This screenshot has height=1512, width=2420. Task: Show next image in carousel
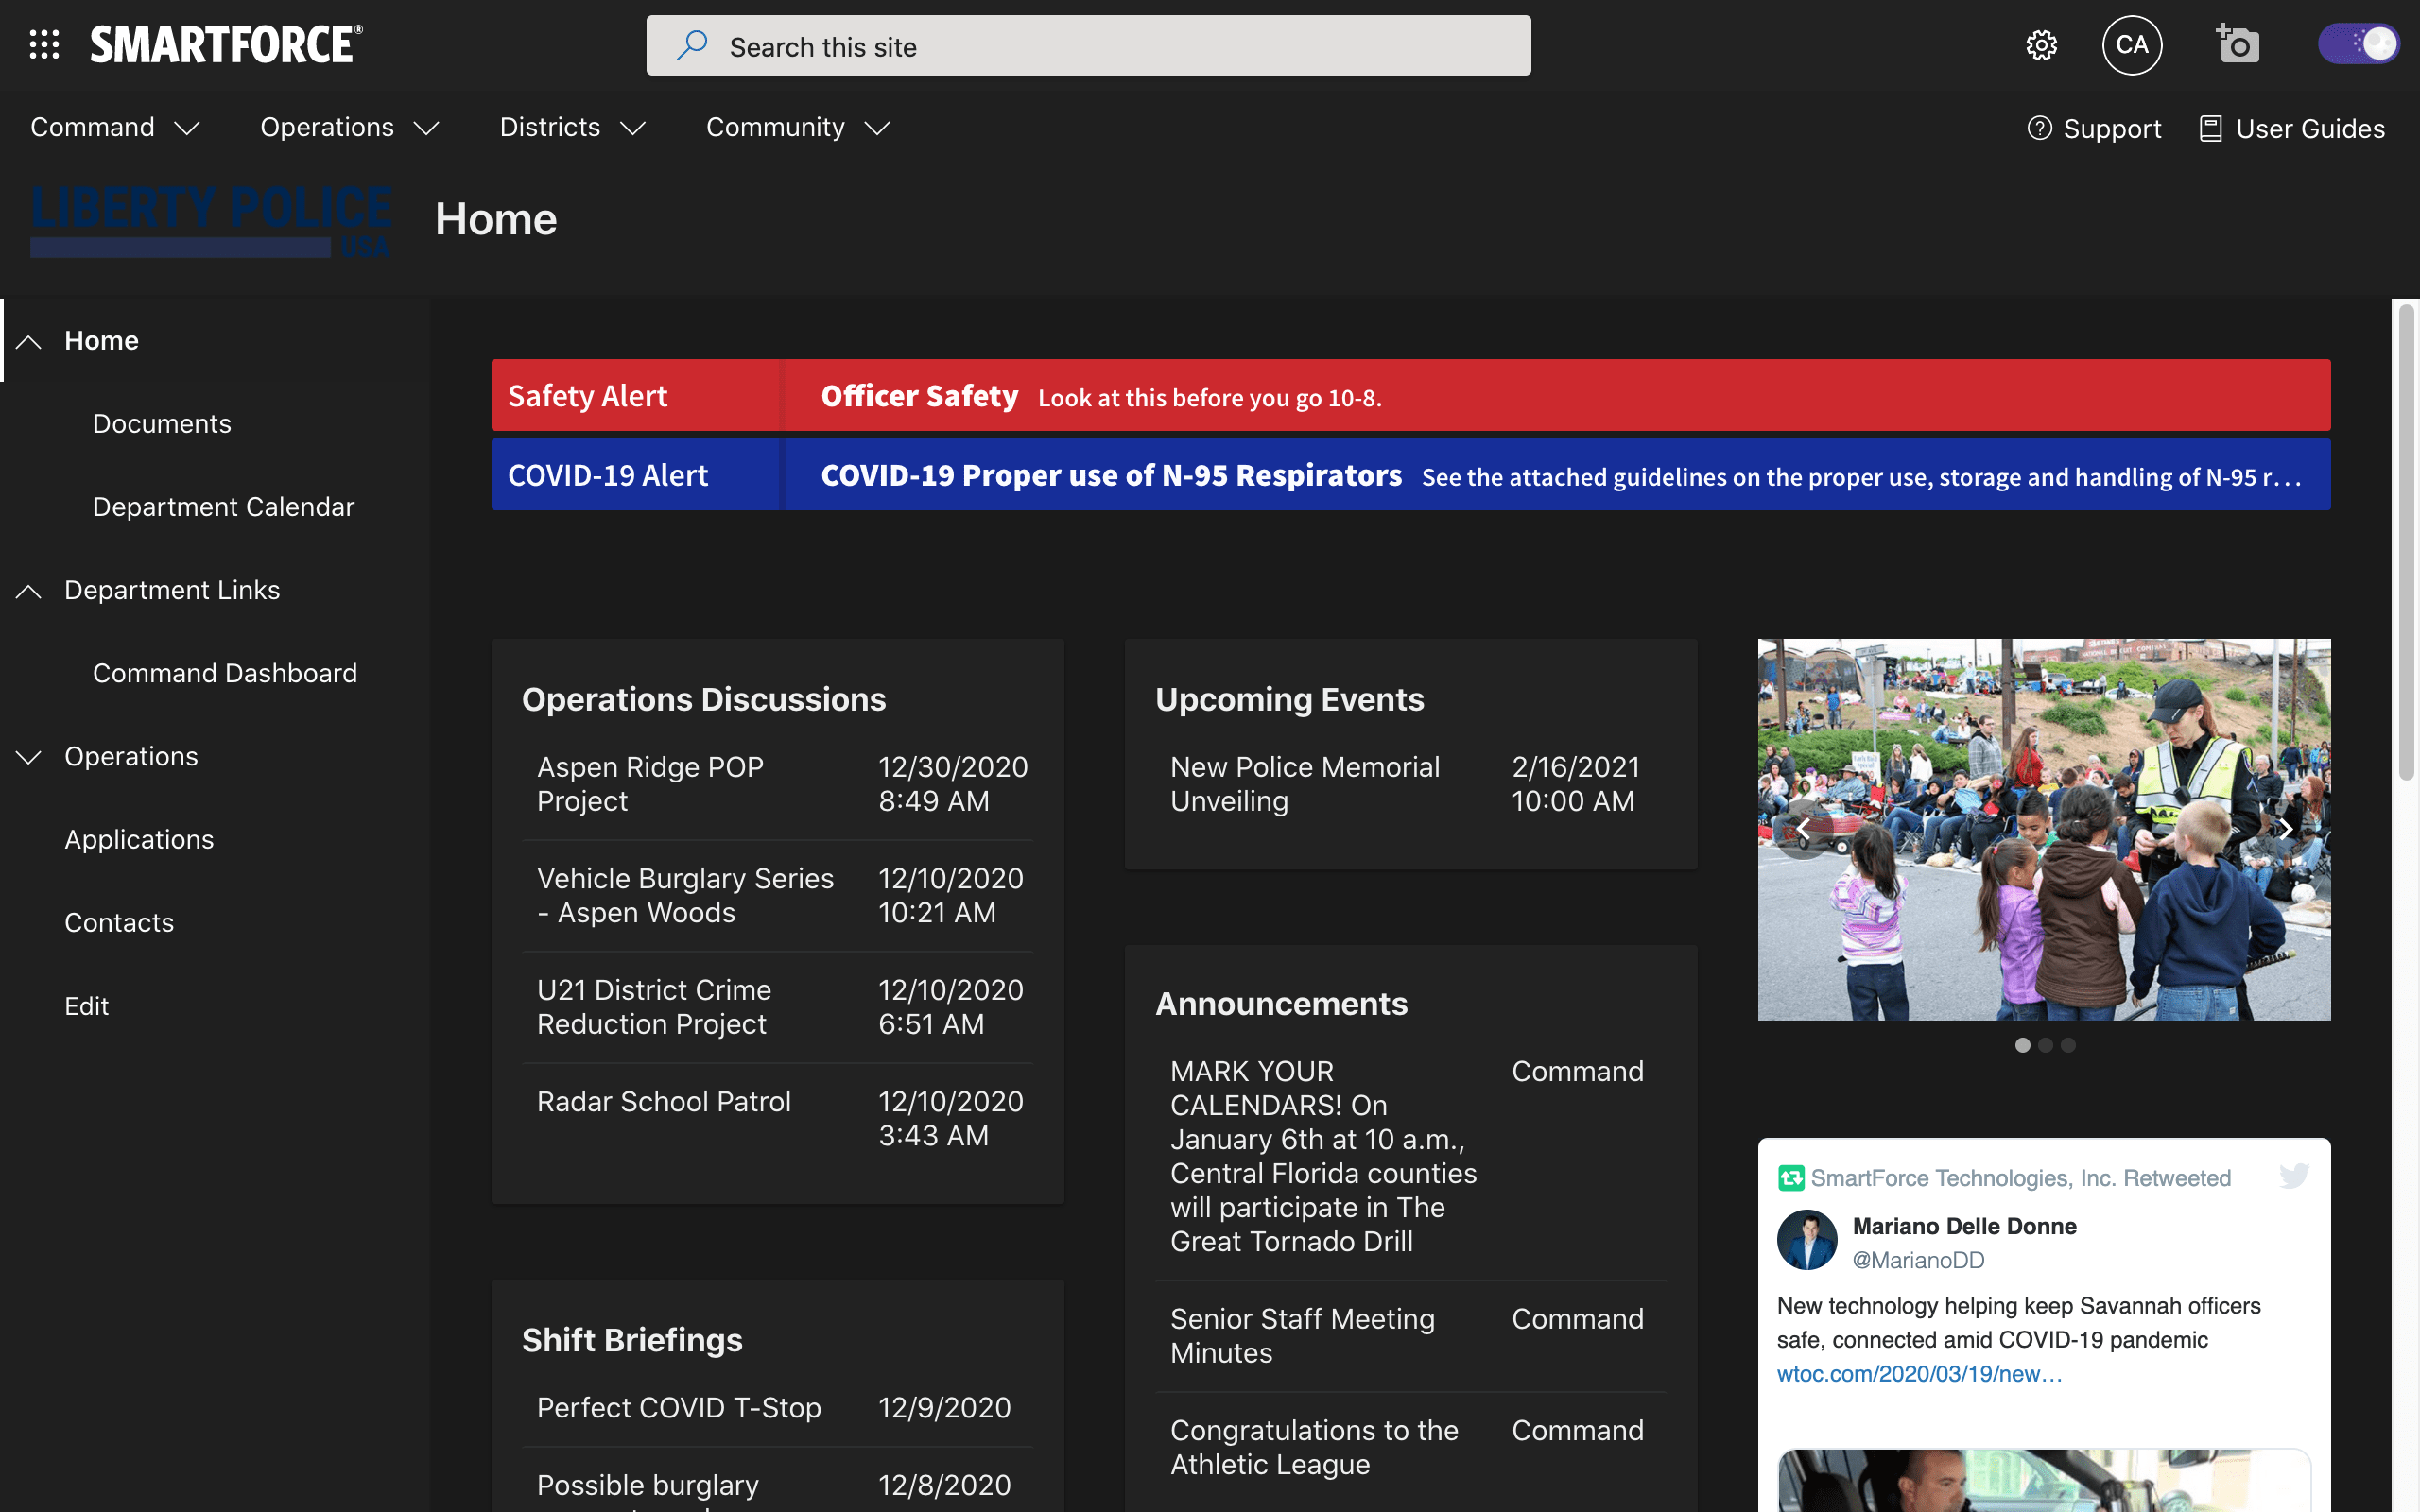pos(2285,829)
